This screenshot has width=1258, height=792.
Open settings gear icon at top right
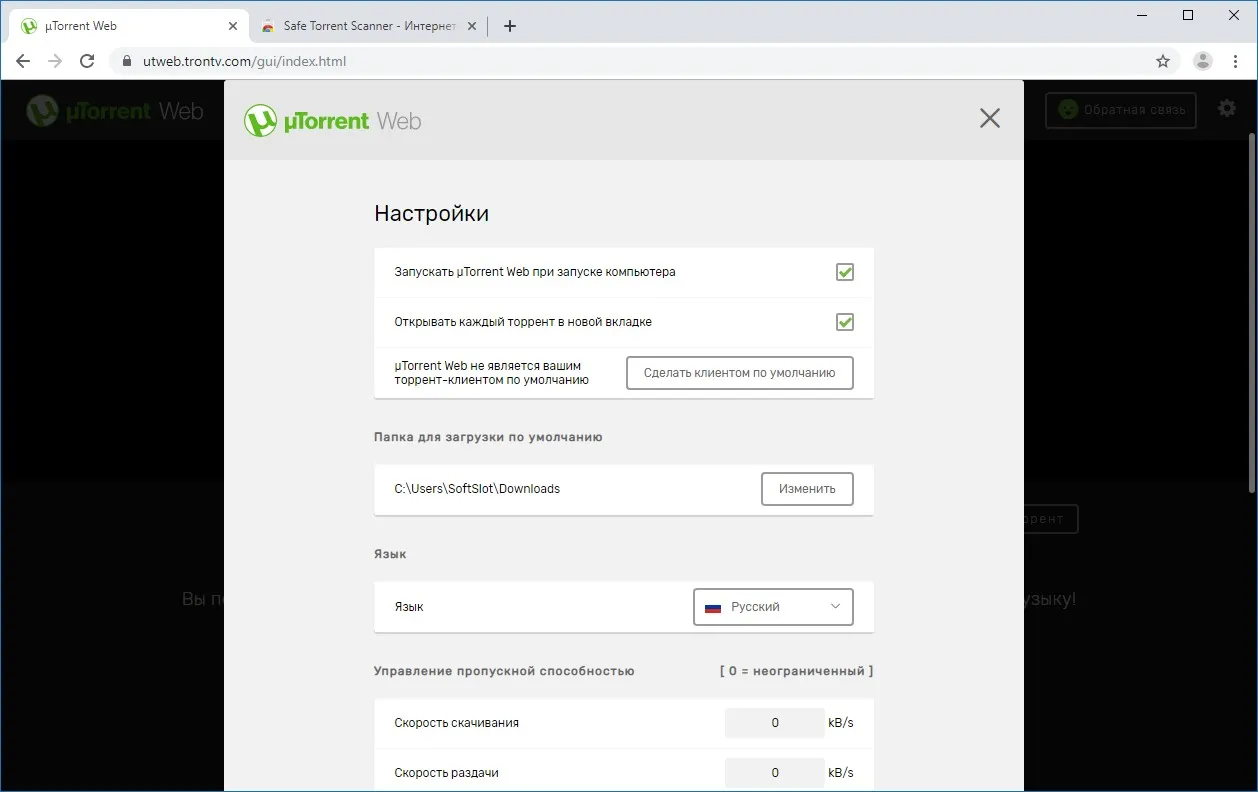(x=1227, y=108)
